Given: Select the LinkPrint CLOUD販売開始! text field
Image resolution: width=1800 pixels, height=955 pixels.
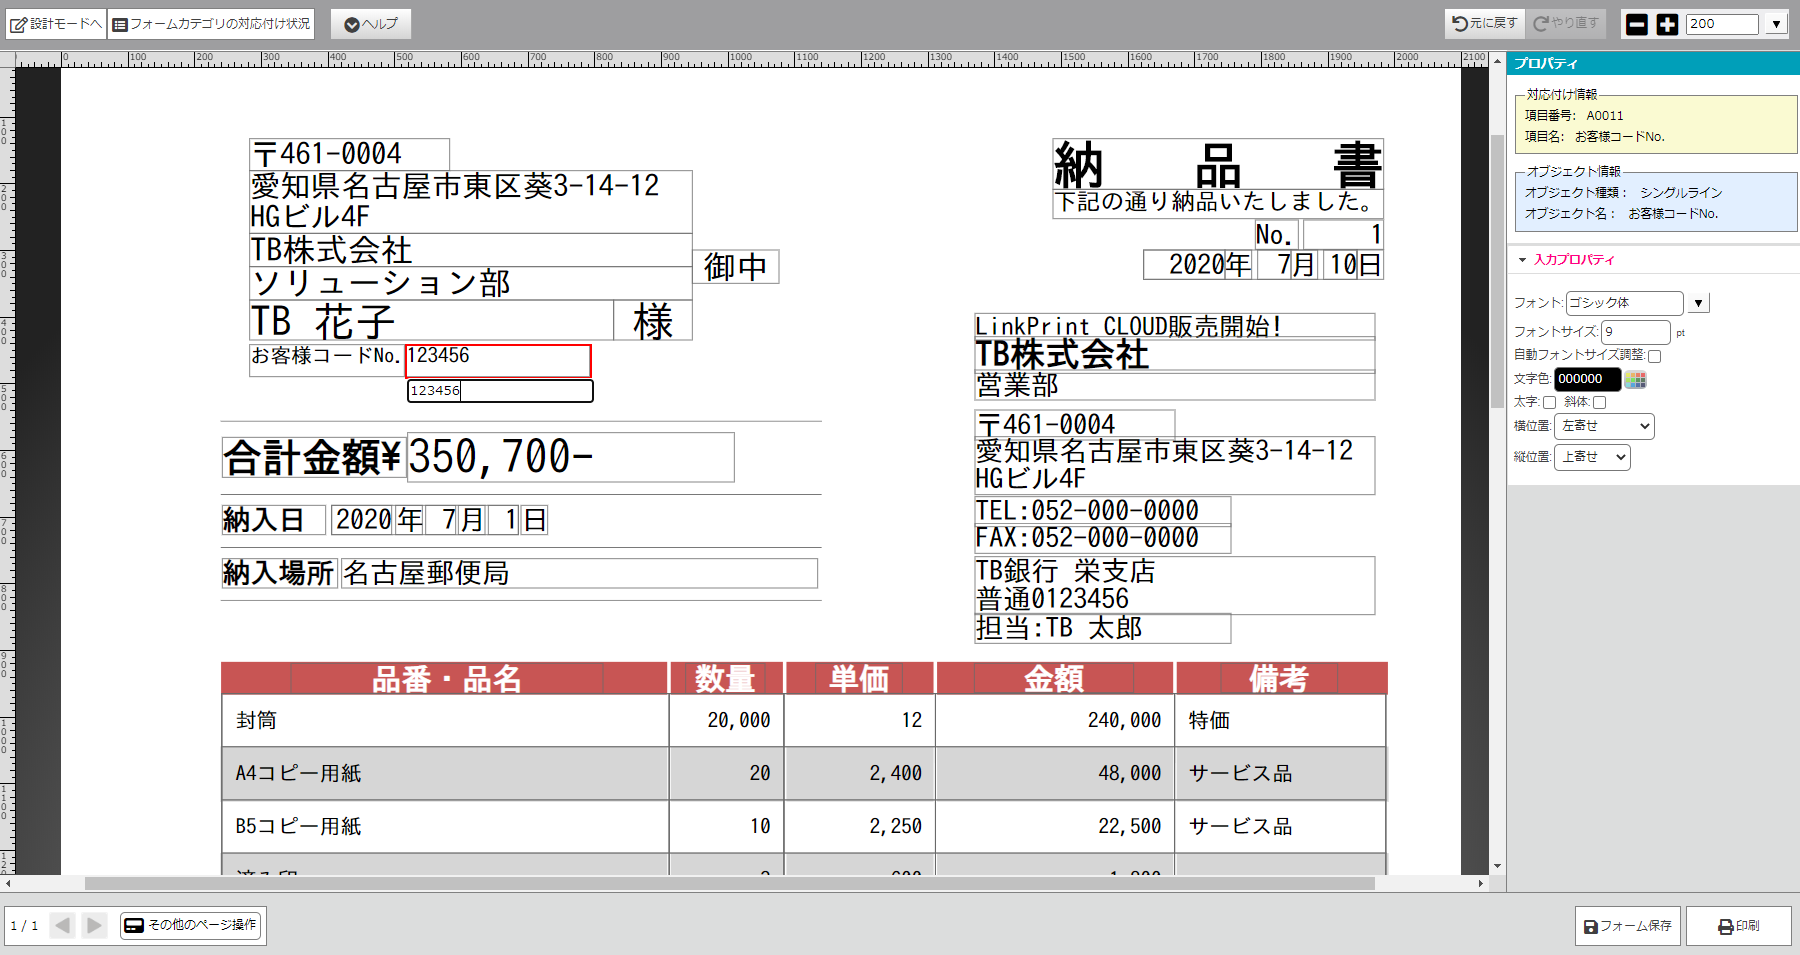Looking at the screenshot, I should [1174, 326].
